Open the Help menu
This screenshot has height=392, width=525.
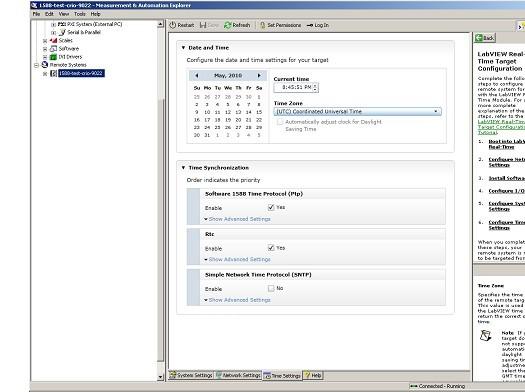click(x=95, y=14)
